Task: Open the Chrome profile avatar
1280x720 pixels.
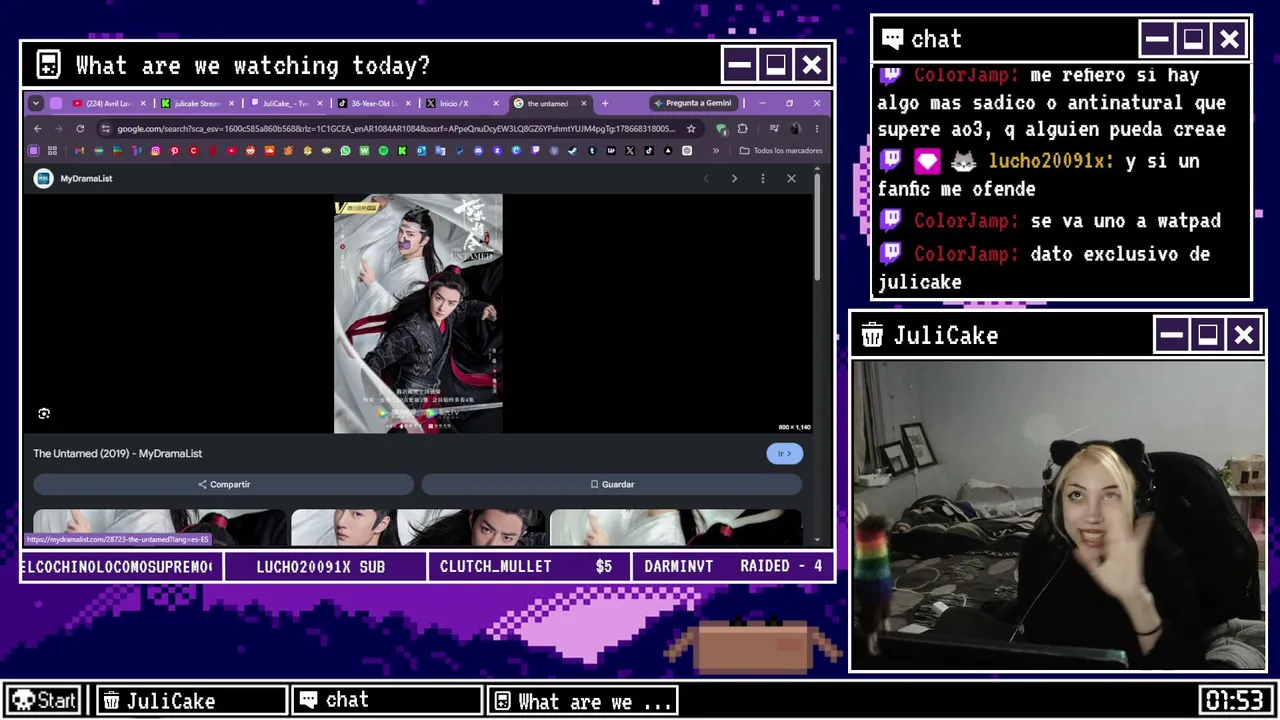Action: click(795, 129)
